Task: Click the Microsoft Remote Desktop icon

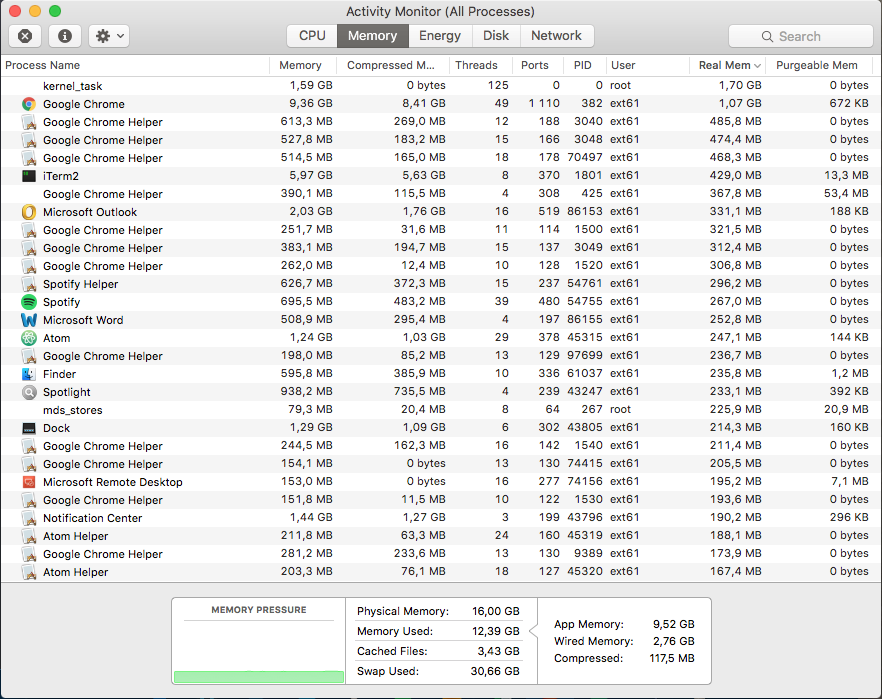Action: coord(29,482)
